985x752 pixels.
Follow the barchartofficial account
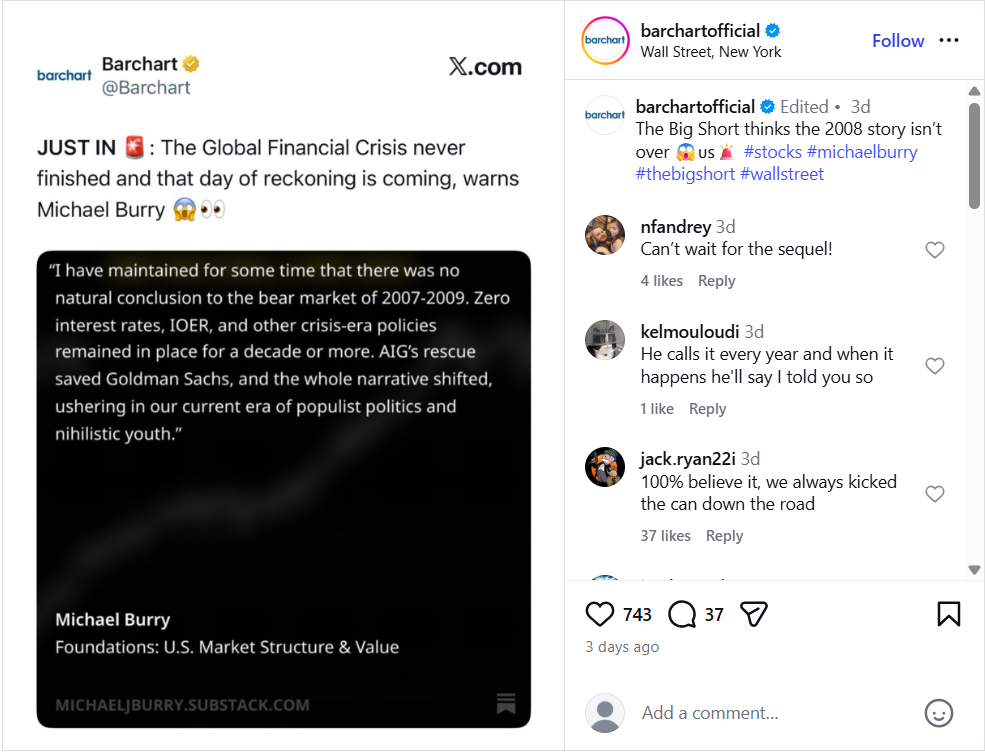[x=897, y=41]
